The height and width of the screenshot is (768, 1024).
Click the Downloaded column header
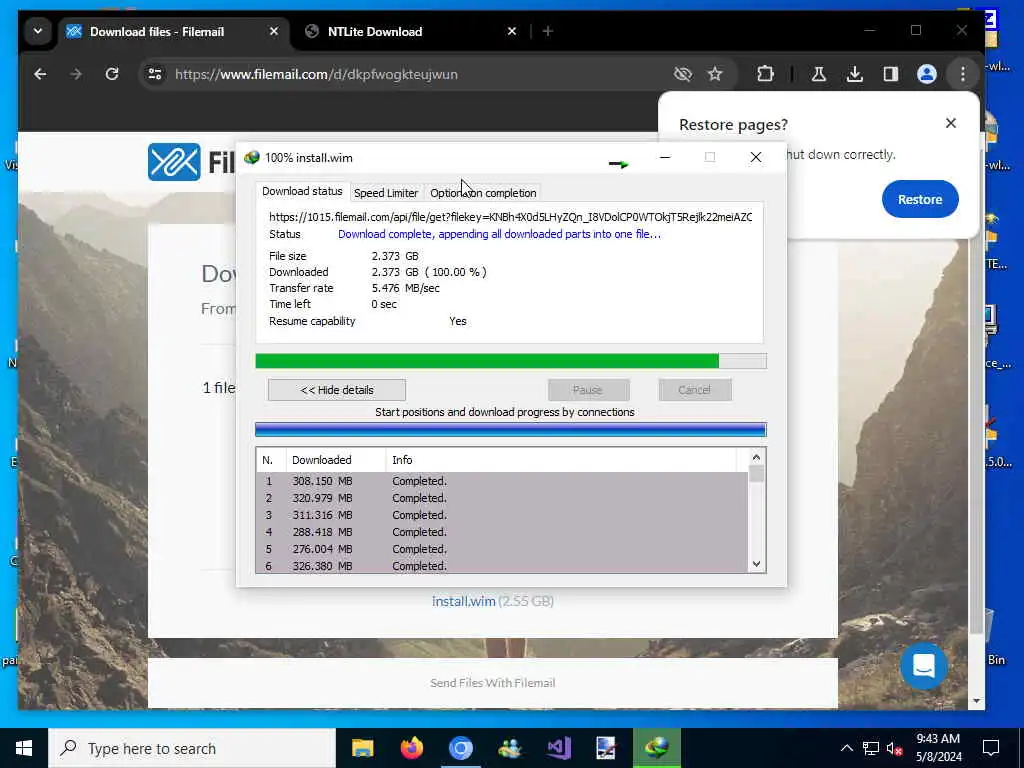336,460
